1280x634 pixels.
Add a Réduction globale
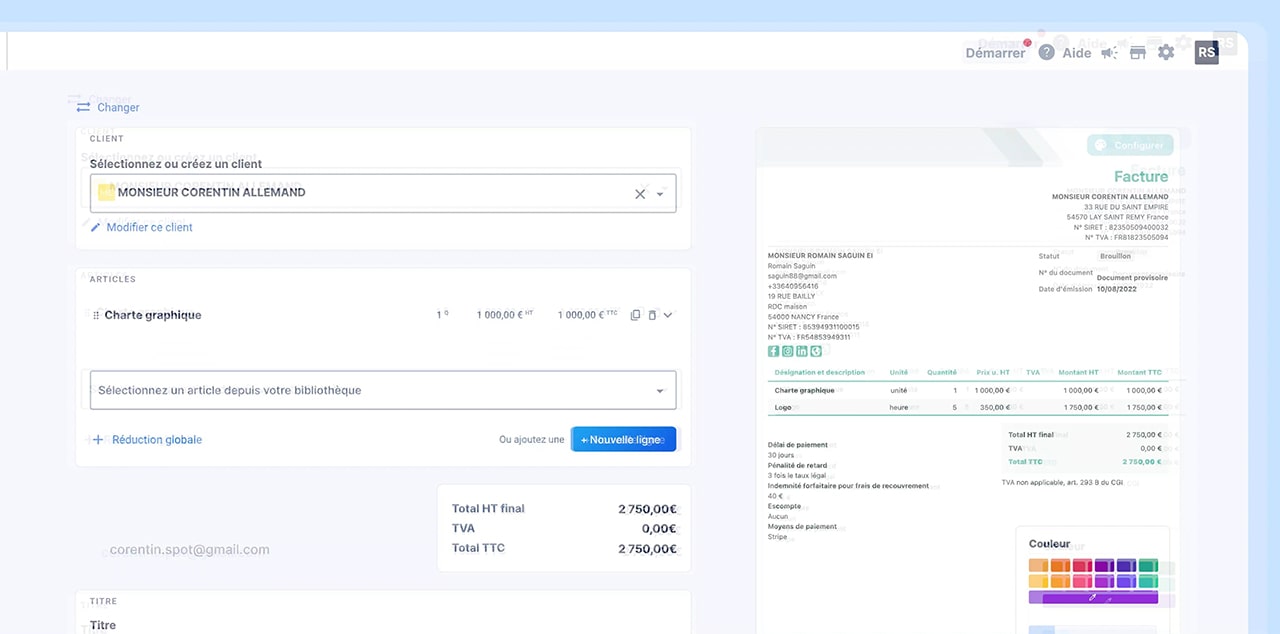pyautogui.click(x=147, y=439)
